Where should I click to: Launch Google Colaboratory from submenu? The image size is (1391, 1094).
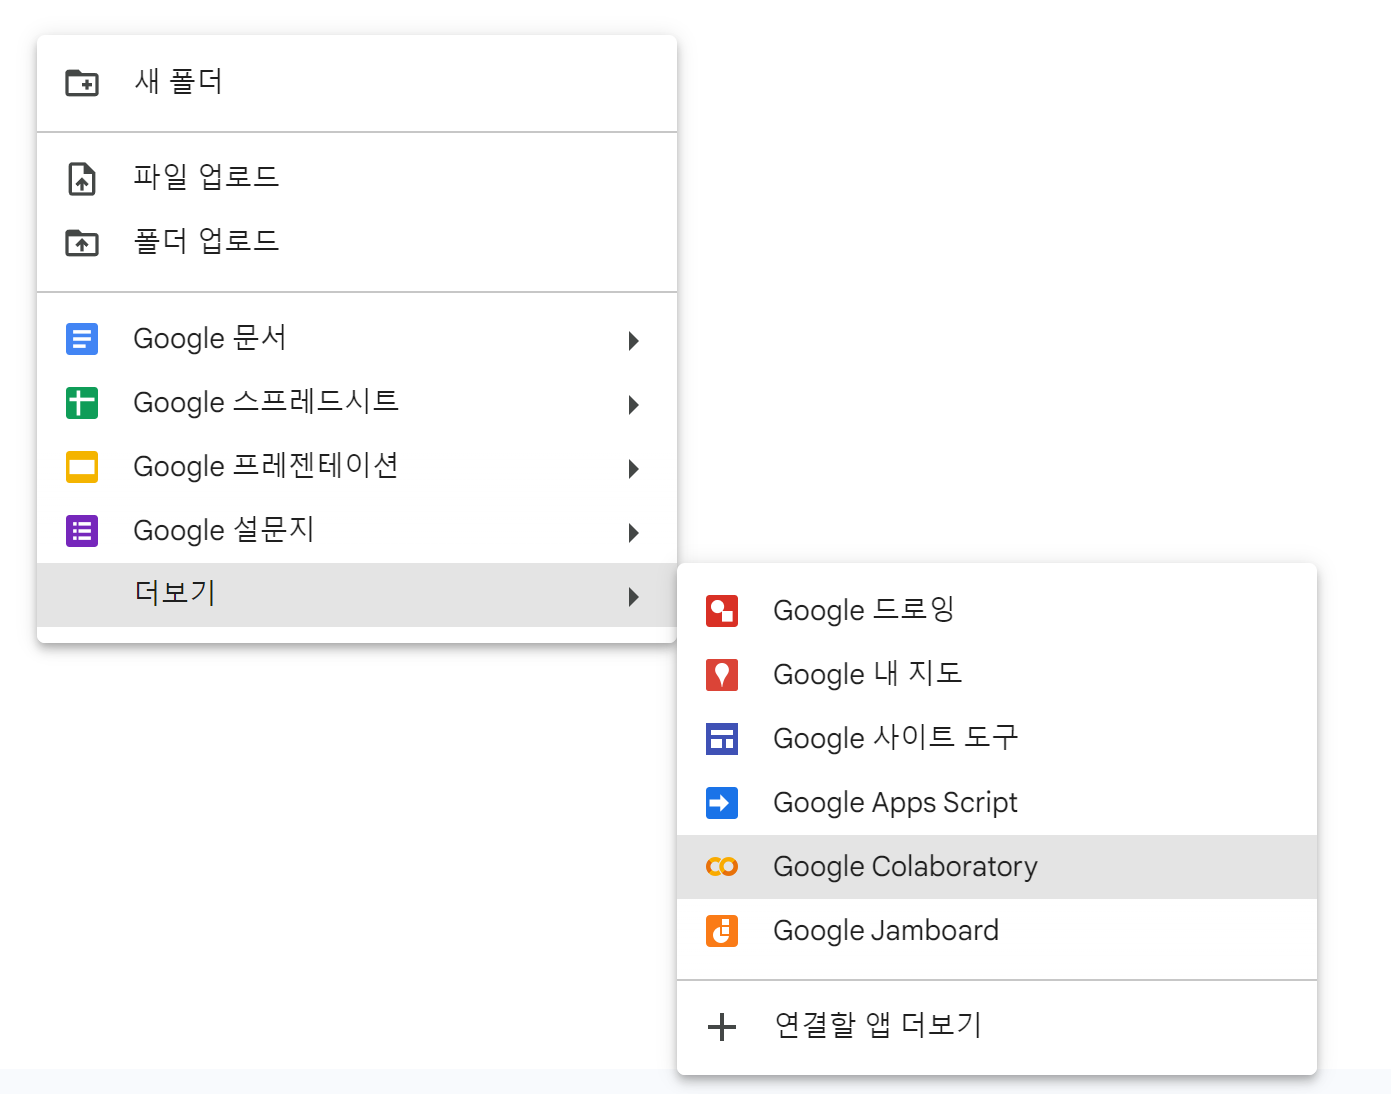(997, 867)
